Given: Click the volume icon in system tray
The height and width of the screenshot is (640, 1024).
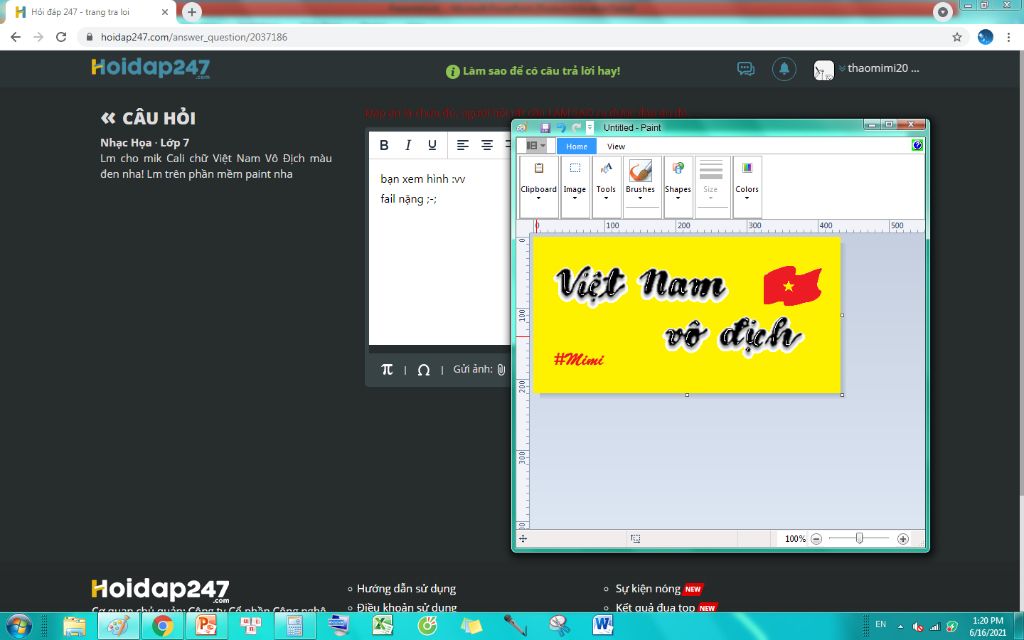Looking at the screenshot, I should pos(918,627).
